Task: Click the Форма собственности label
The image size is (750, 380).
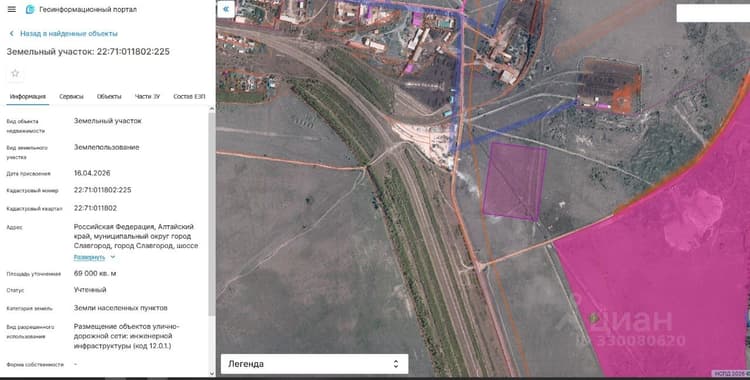Action: coord(35,365)
